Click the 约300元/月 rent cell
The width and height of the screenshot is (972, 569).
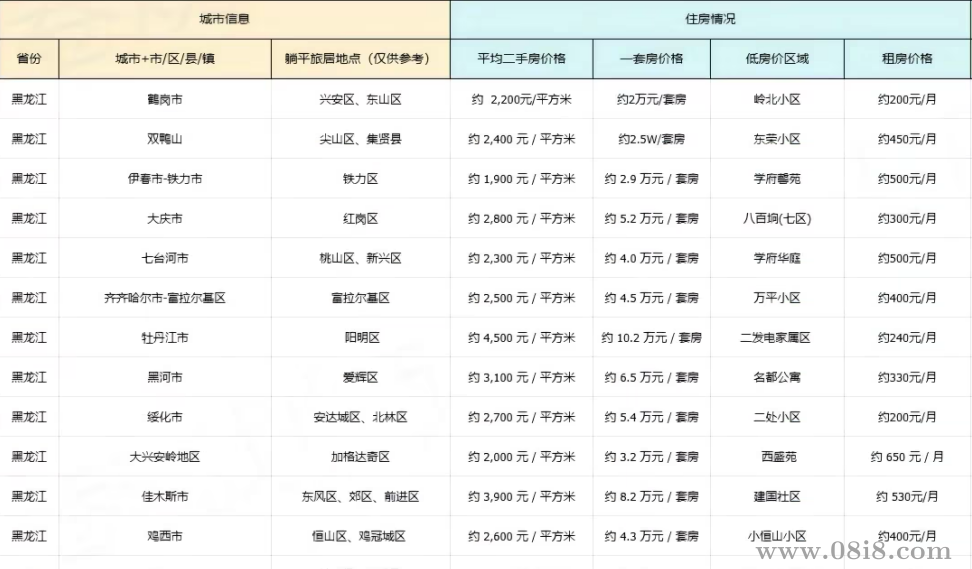(x=908, y=218)
